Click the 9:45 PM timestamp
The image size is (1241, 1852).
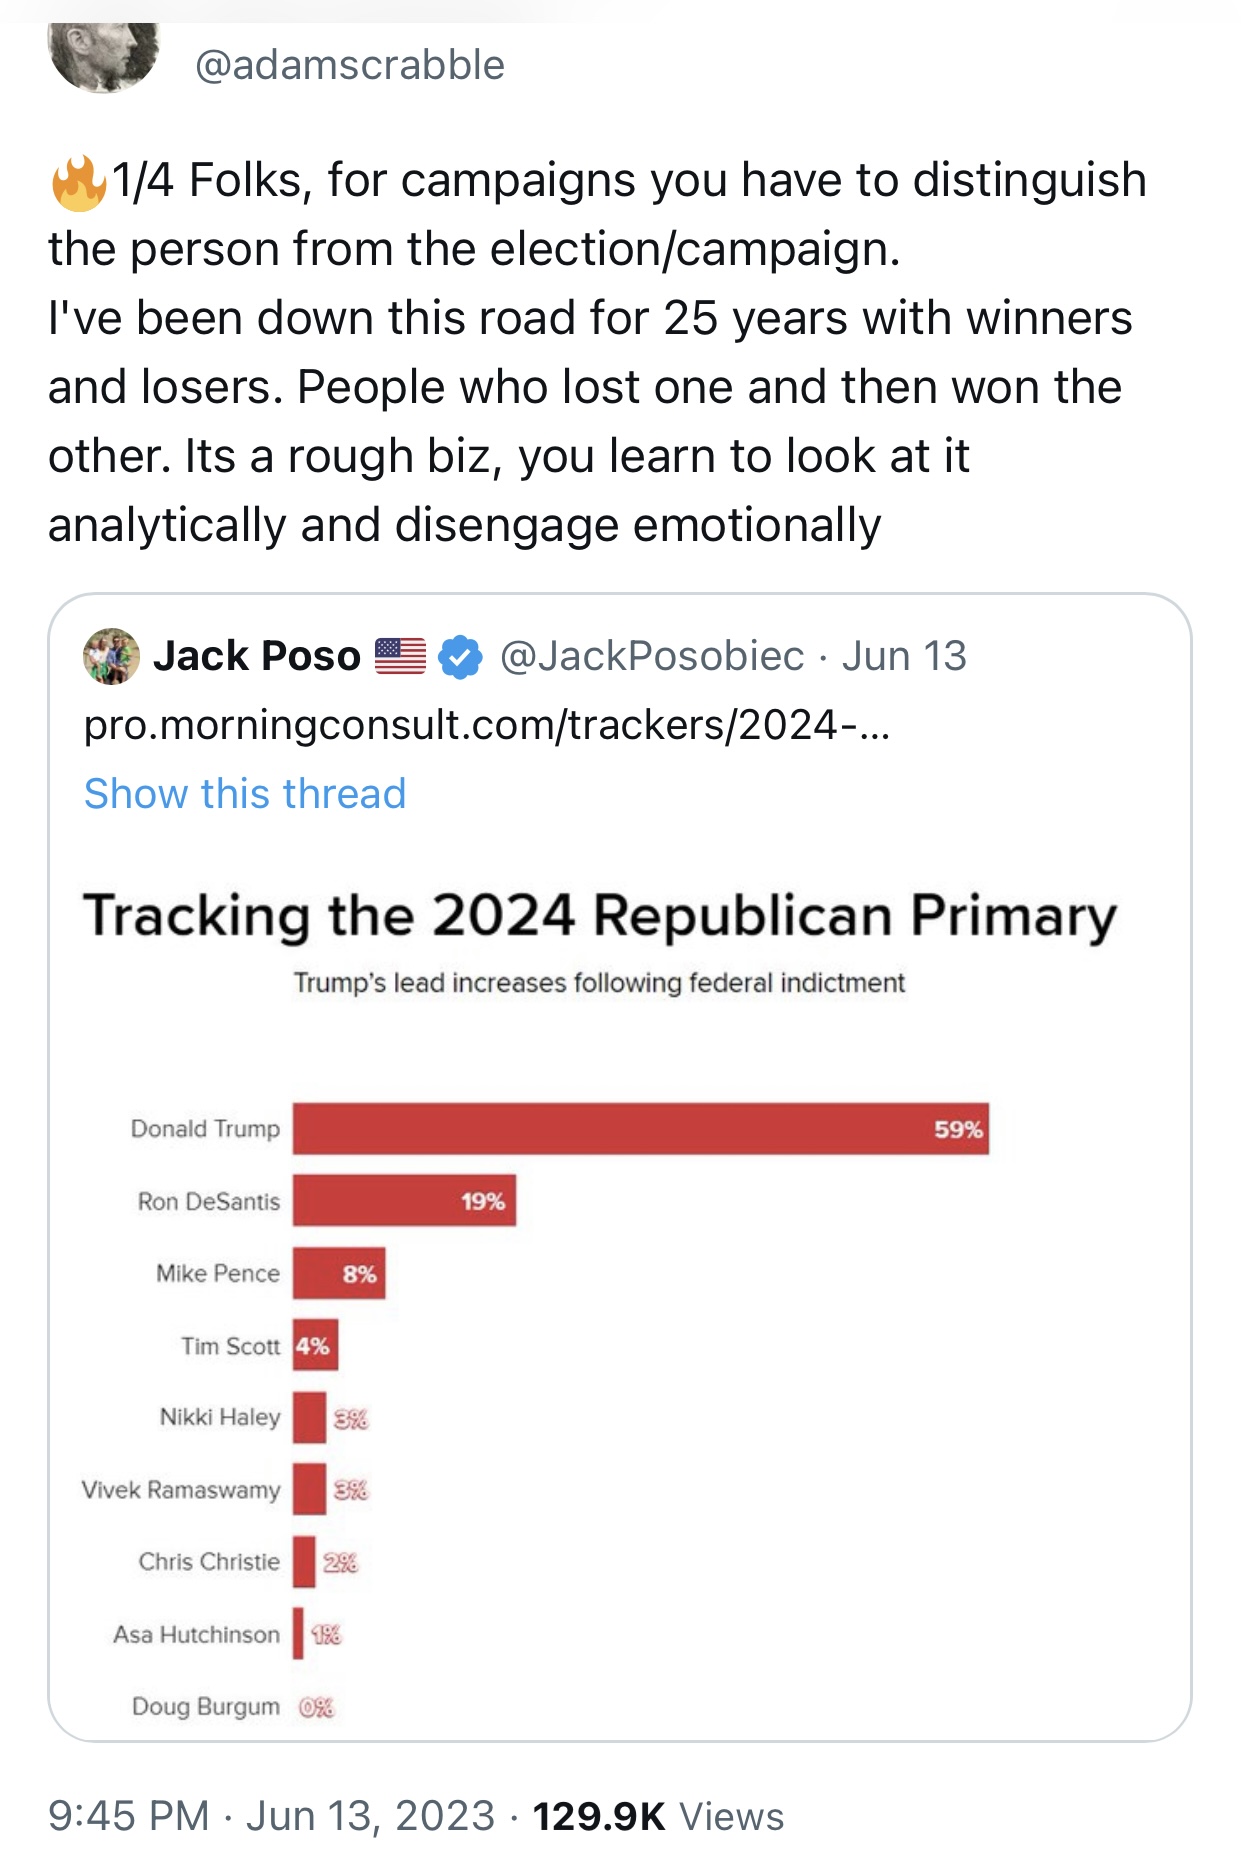[x=129, y=1816]
